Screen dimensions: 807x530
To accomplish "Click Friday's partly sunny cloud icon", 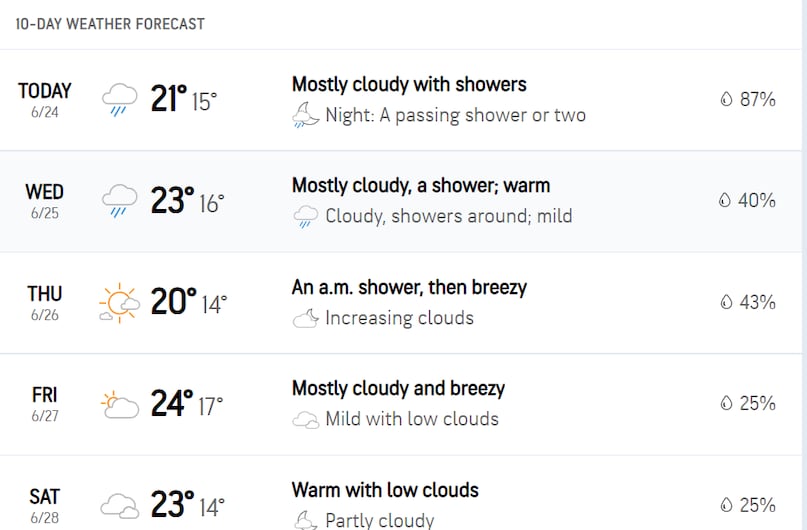I will click(119, 404).
